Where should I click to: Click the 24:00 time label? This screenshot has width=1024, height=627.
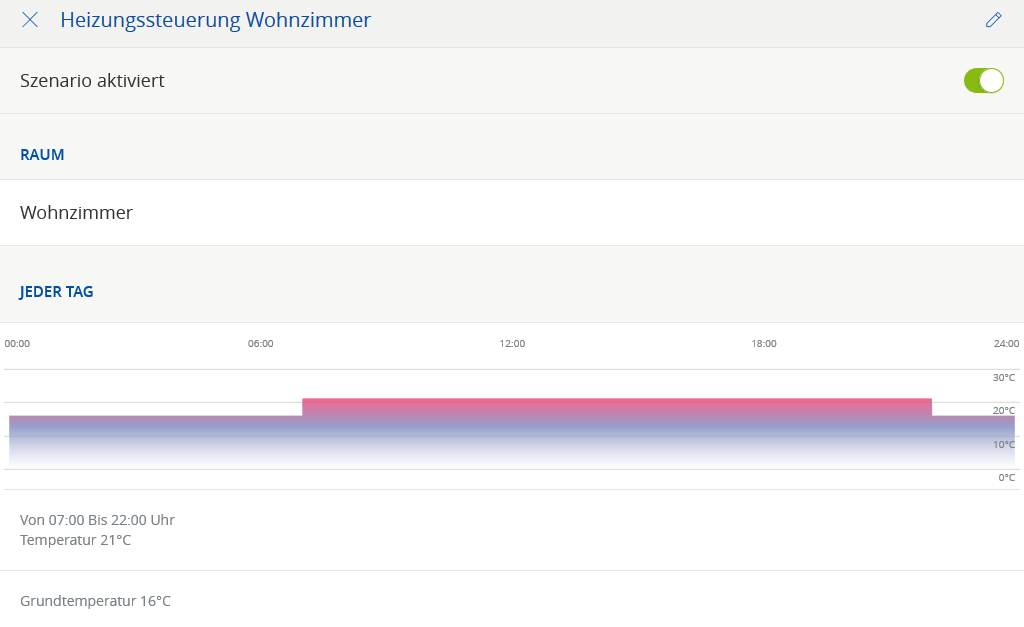[x=1006, y=343]
